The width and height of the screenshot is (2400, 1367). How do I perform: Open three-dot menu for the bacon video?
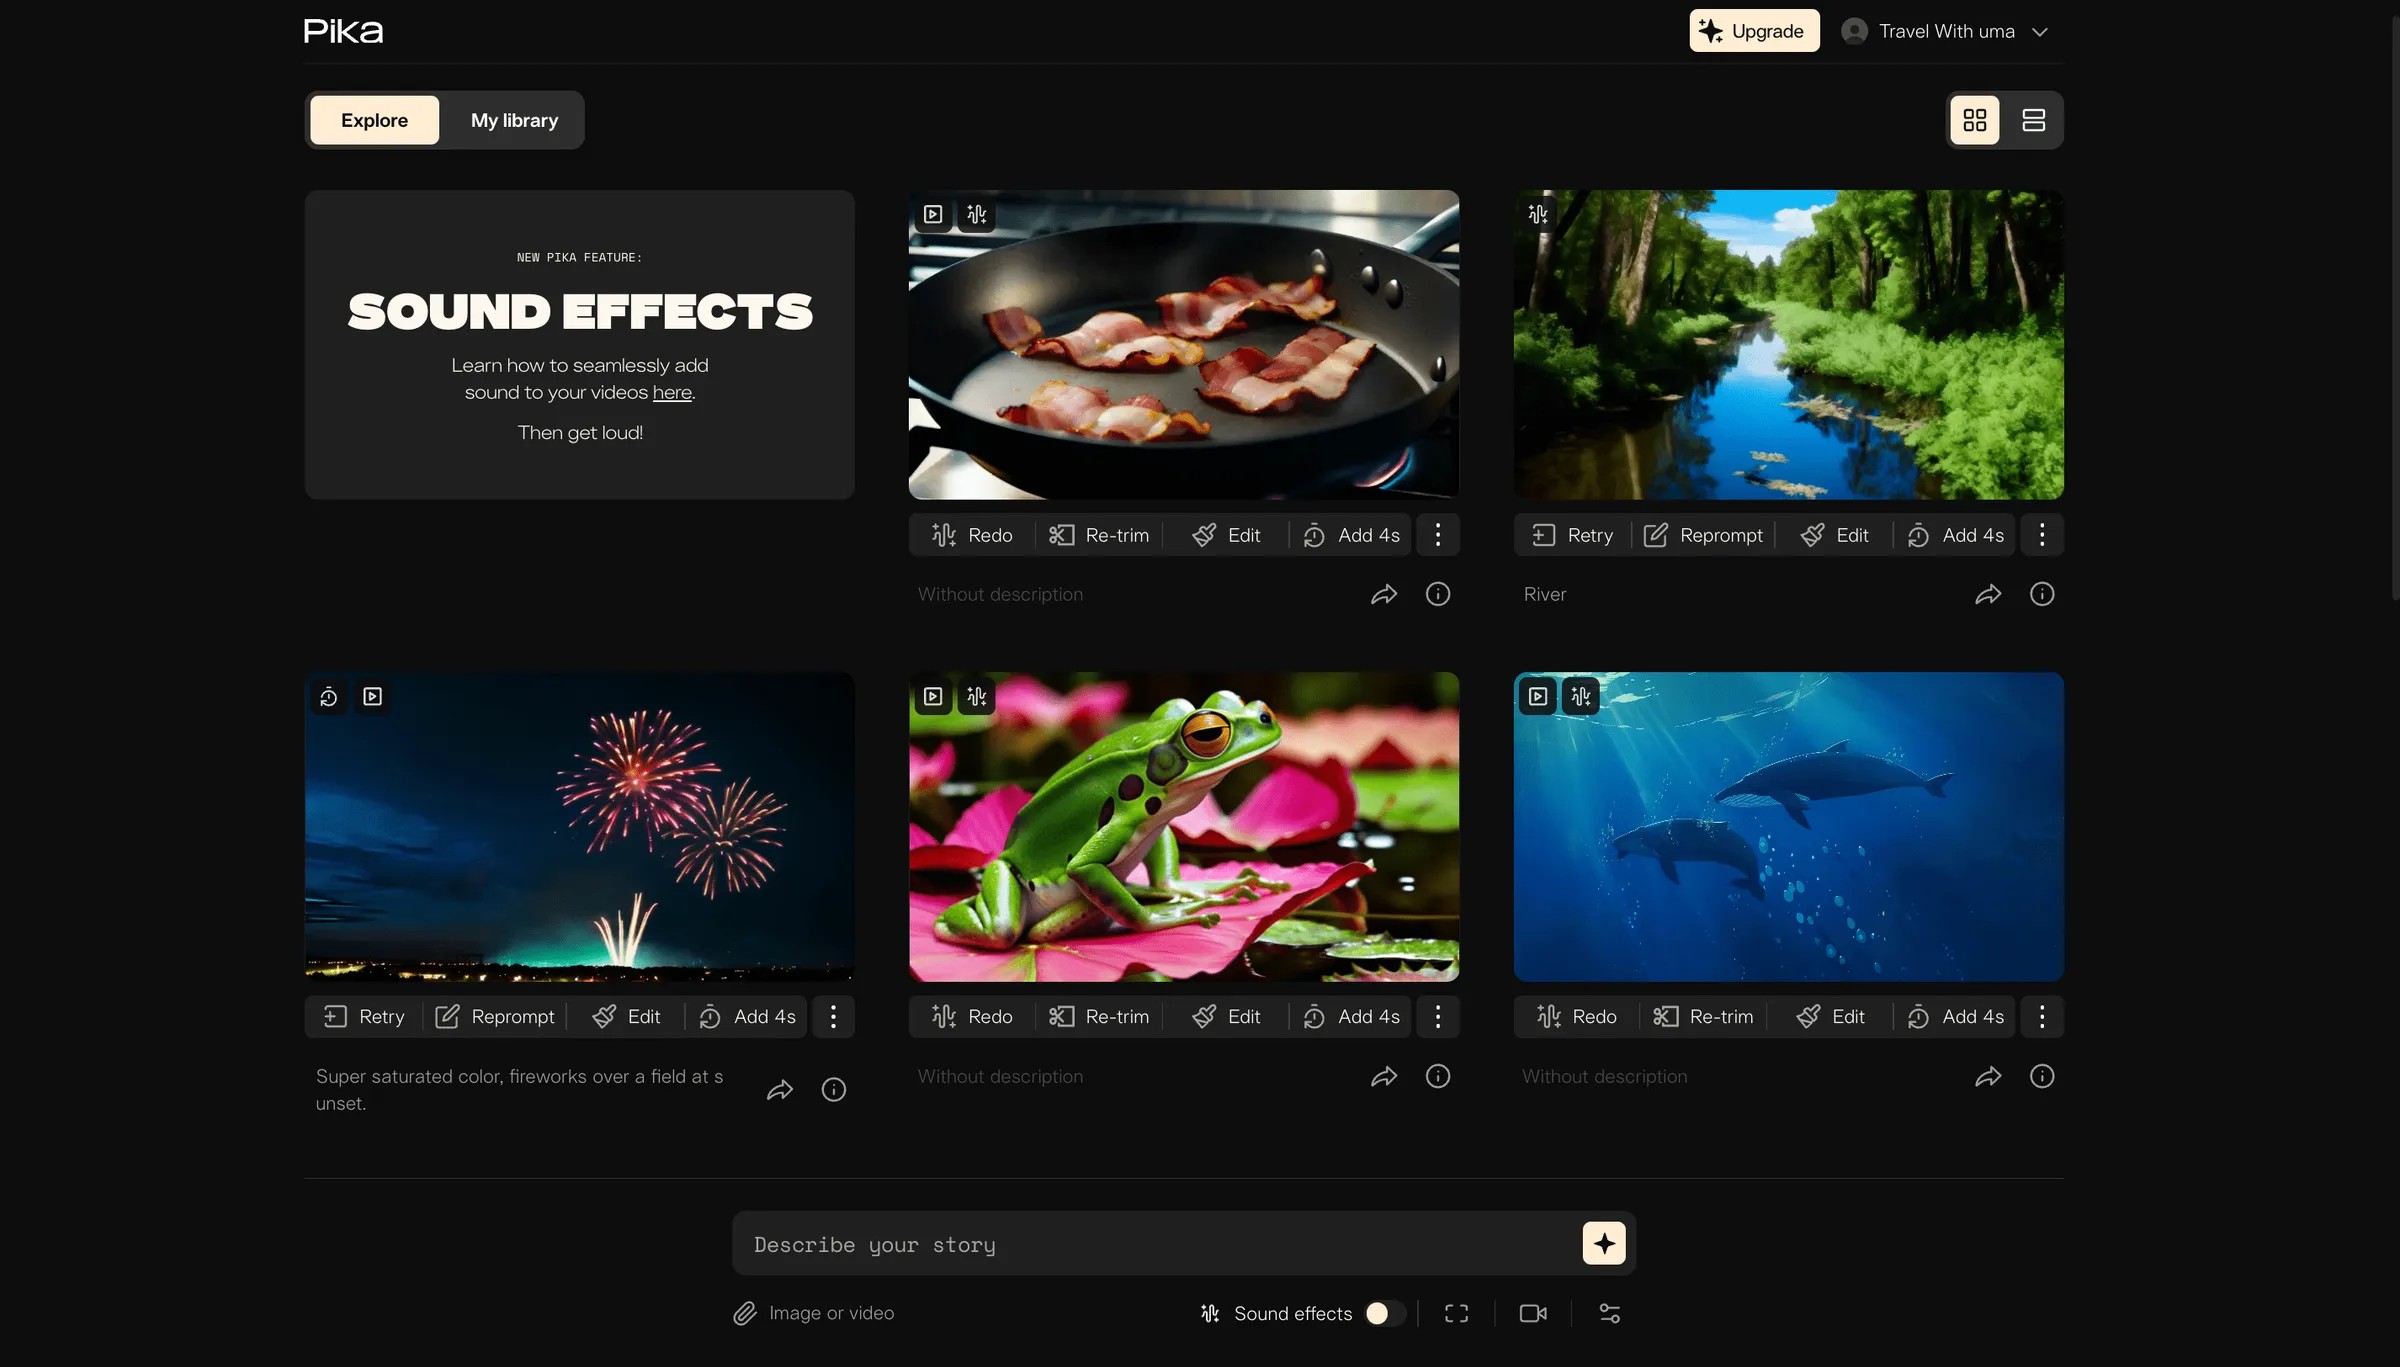(1437, 535)
